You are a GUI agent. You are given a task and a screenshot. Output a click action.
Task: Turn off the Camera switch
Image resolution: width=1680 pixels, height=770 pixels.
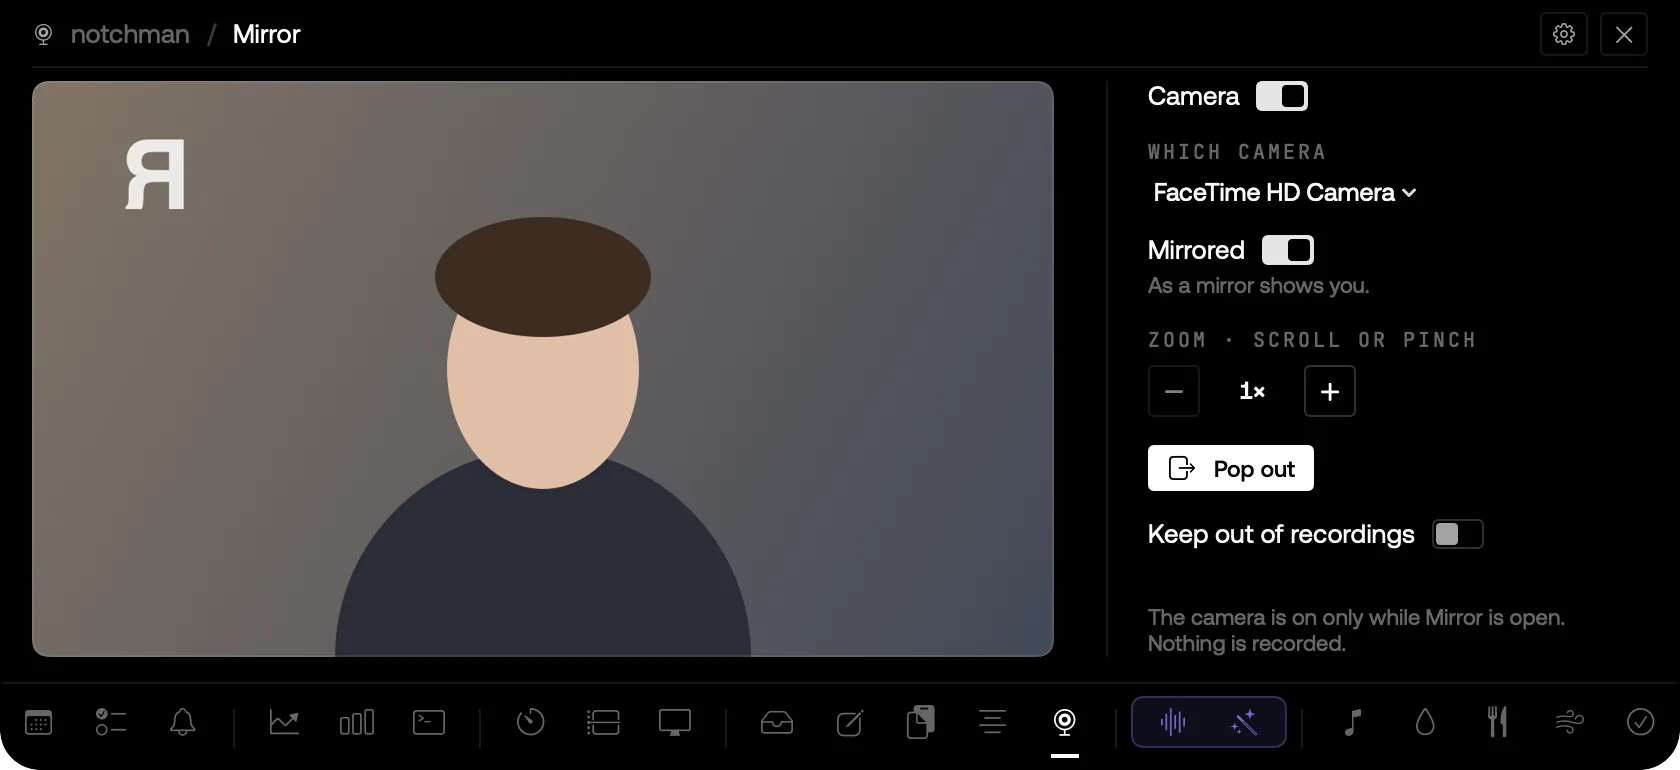click(x=1282, y=96)
